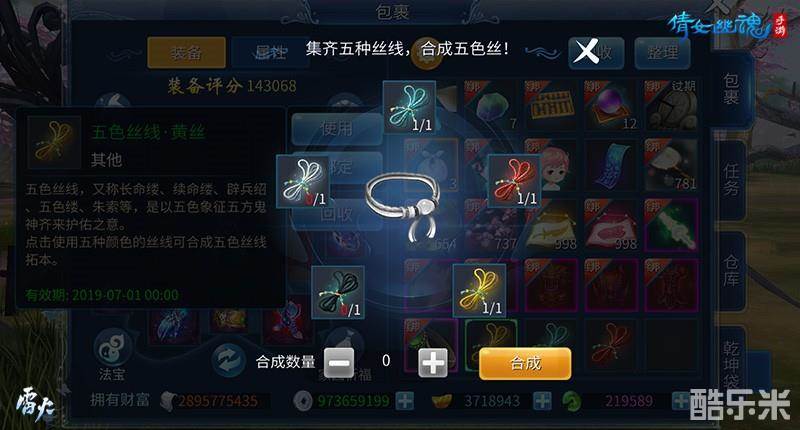Click the silver bracelet in the center

pos(404,205)
